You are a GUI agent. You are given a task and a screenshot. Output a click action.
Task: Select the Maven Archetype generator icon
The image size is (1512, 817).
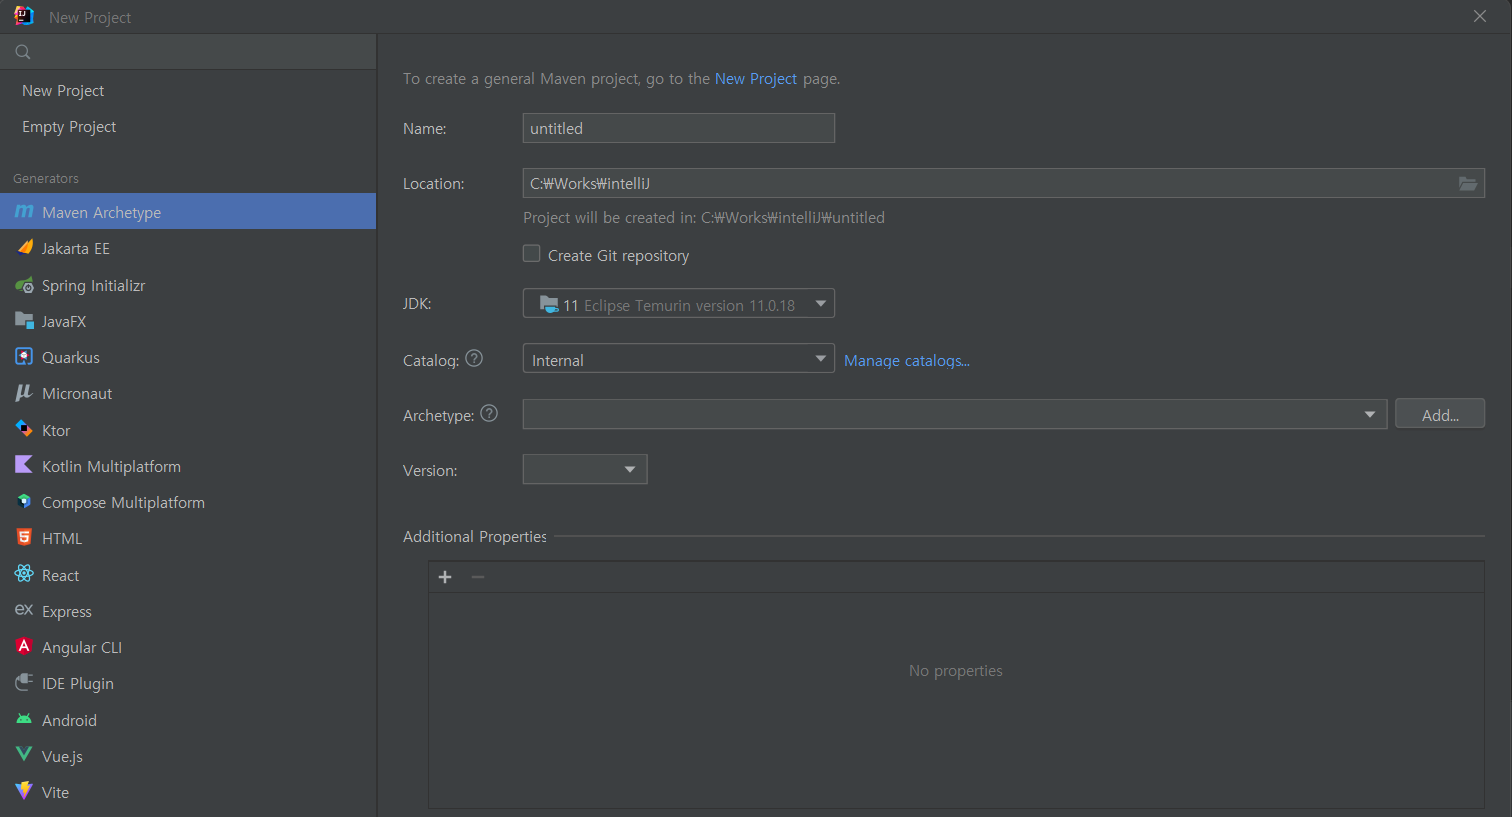[24, 212]
